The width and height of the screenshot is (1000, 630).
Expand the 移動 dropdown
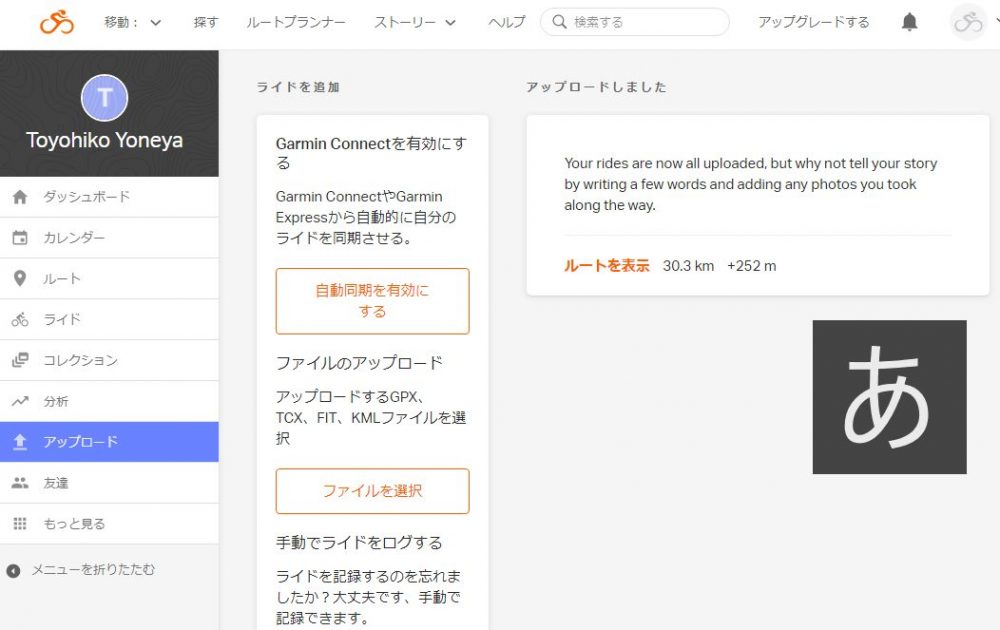[133, 22]
